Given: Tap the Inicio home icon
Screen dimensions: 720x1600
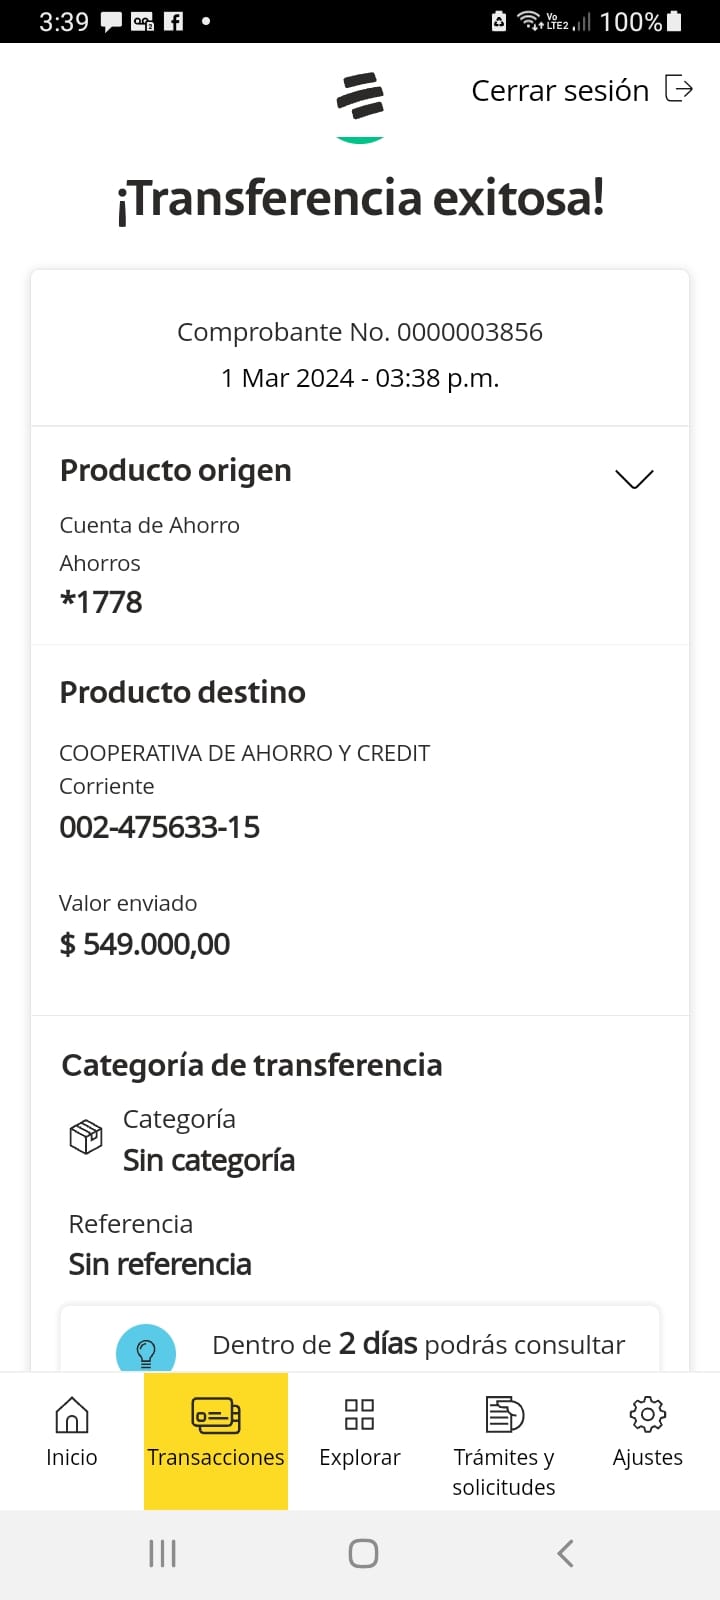Looking at the screenshot, I should coord(72,1415).
